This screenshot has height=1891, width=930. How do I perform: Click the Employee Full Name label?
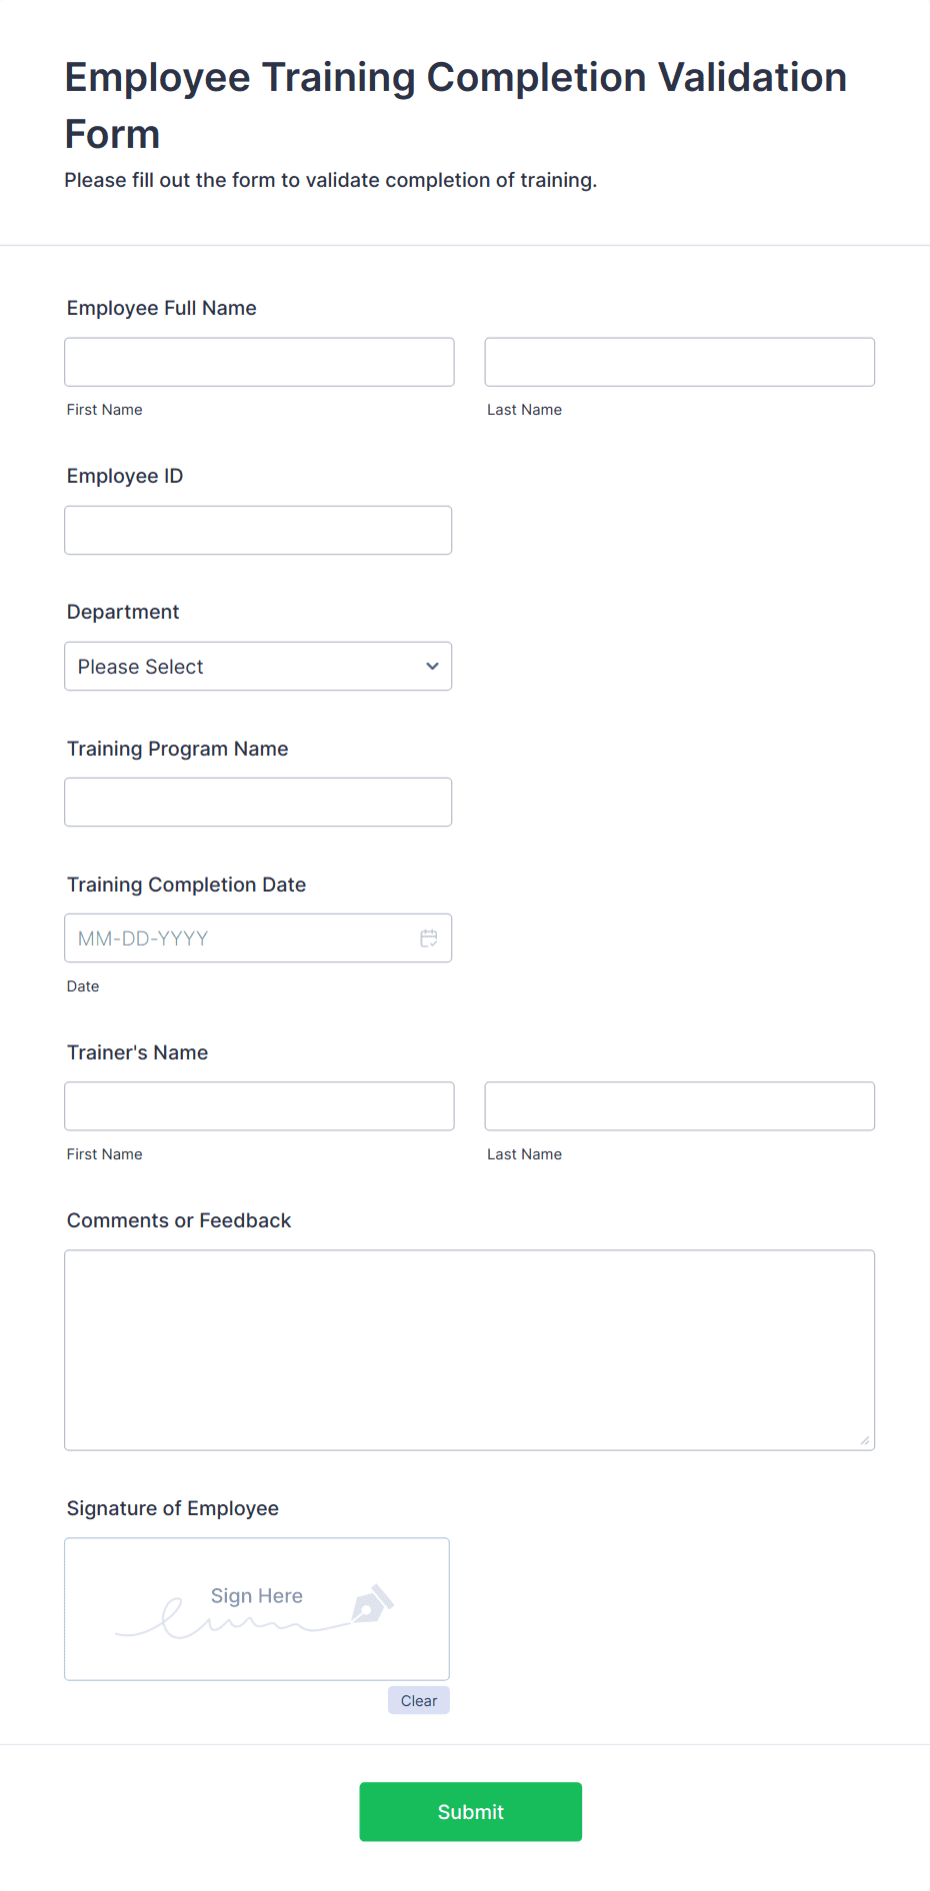click(161, 308)
